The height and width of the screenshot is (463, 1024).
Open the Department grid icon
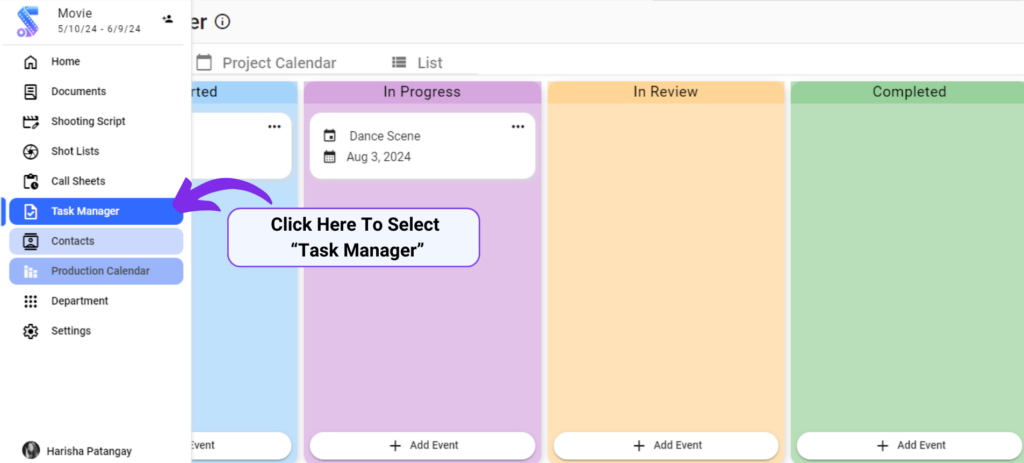(30, 301)
